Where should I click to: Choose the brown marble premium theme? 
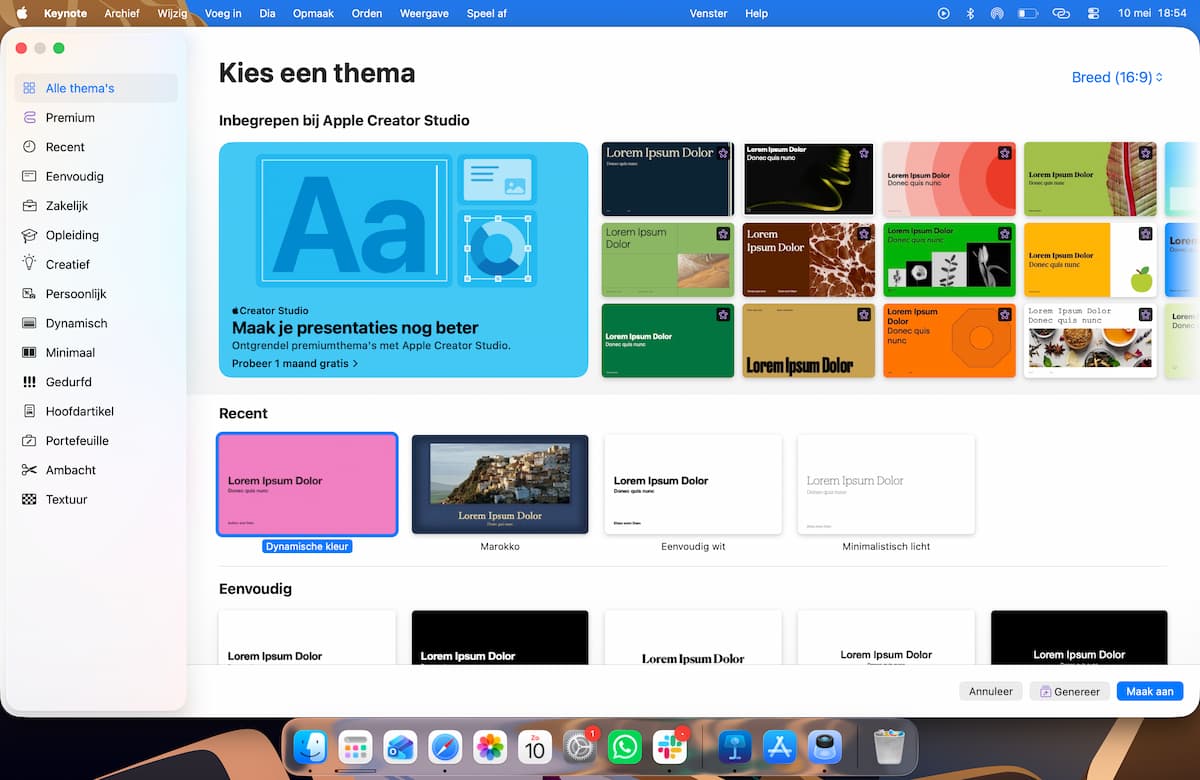tap(809, 260)
